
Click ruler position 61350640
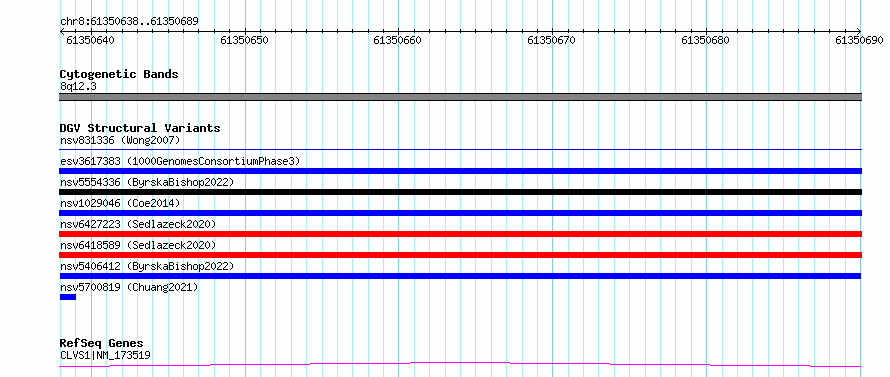point(90,40)
